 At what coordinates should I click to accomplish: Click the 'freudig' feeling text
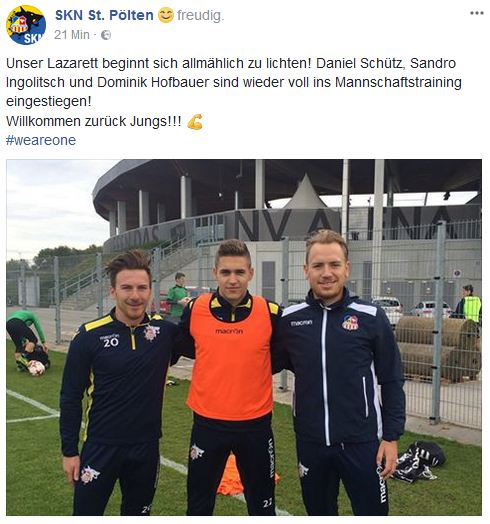click(x=200, y=15)
